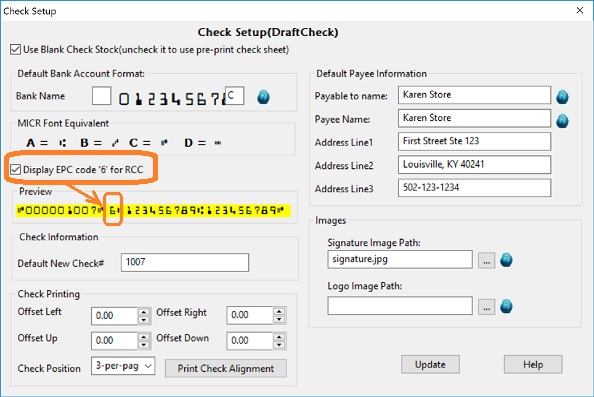The image size is (594, 397).
Task: Open help icon for Logo Image Path
Action: click(x=506, y=306)
